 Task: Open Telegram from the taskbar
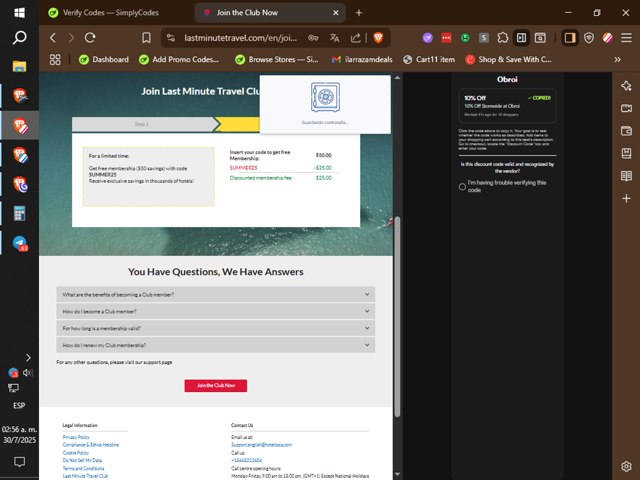[20, 243]
